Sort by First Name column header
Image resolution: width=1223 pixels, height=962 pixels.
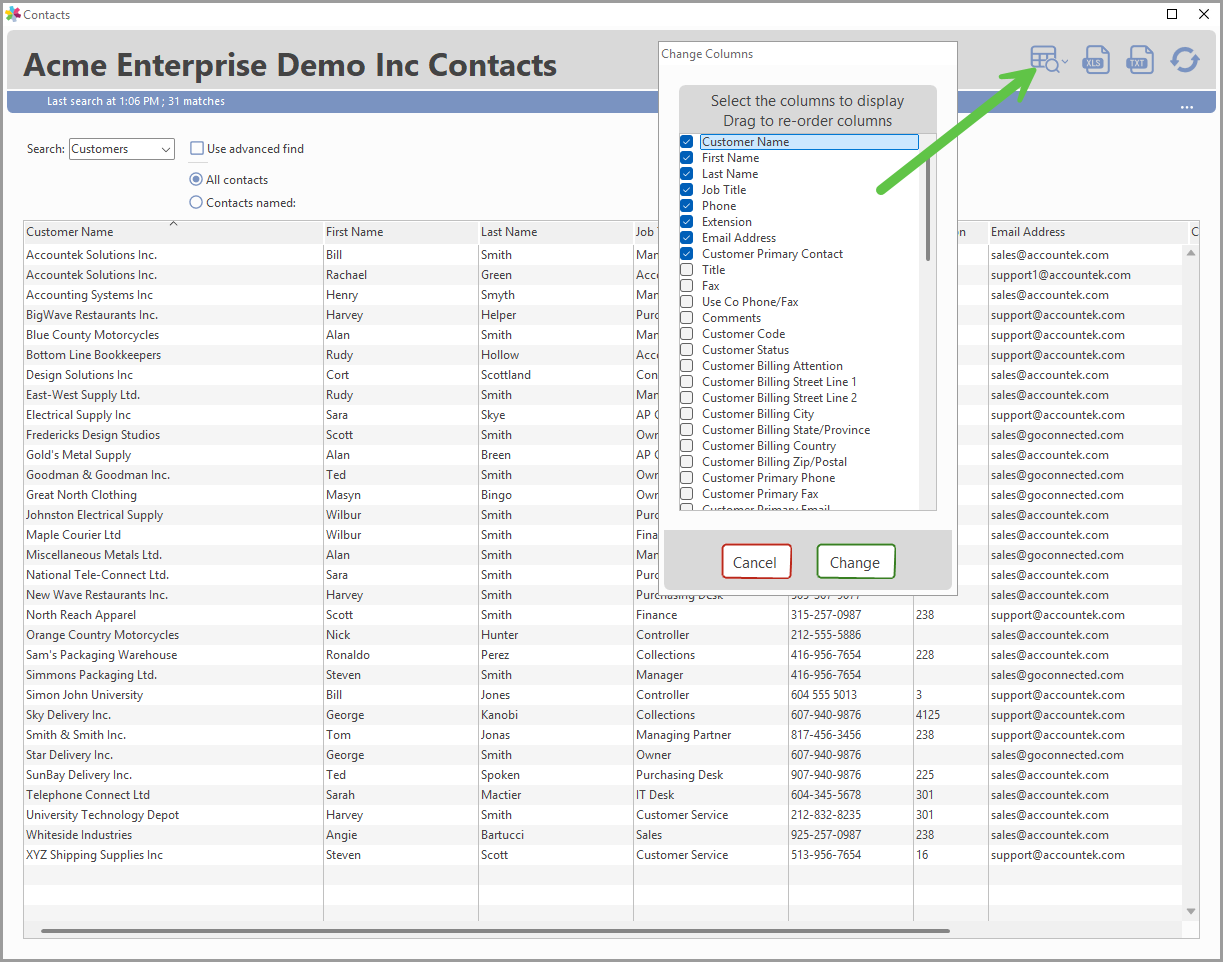click(x=401, y=232)
